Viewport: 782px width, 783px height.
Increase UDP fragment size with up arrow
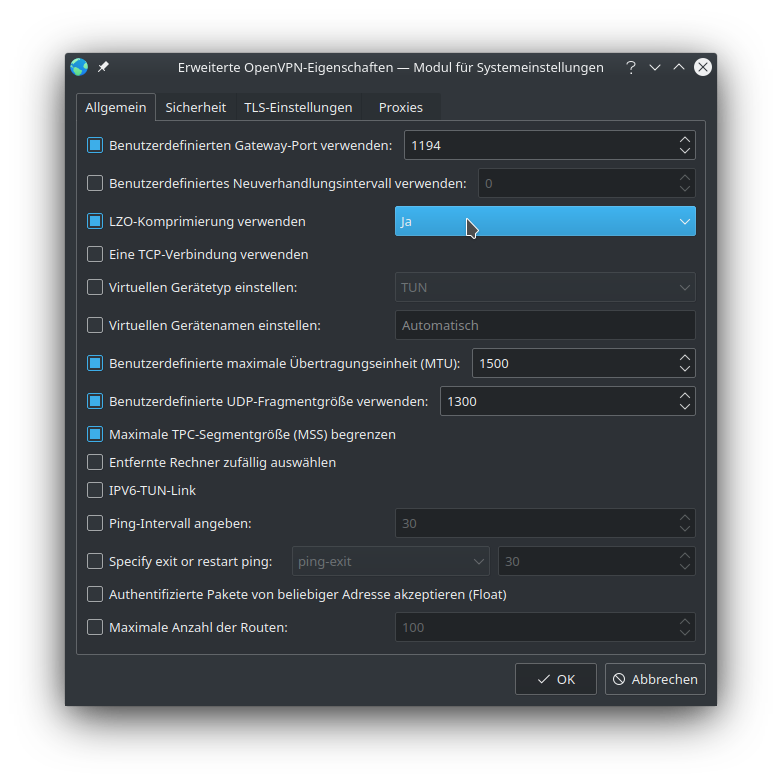(684, 395)
